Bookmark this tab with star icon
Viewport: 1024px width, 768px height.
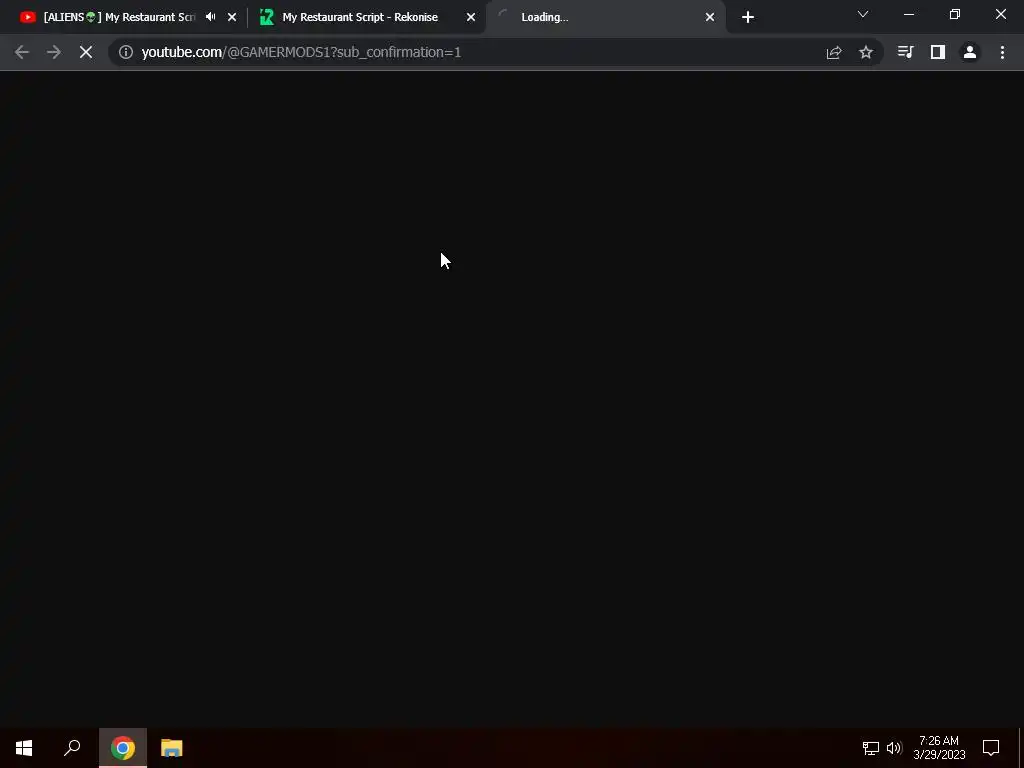click(x=866, y=52)
